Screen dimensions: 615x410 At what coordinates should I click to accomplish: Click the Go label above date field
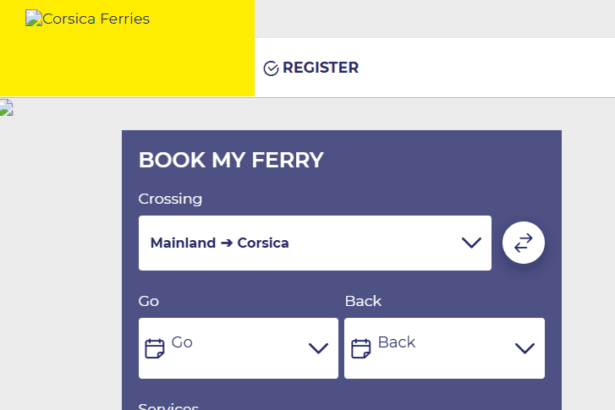149,301
